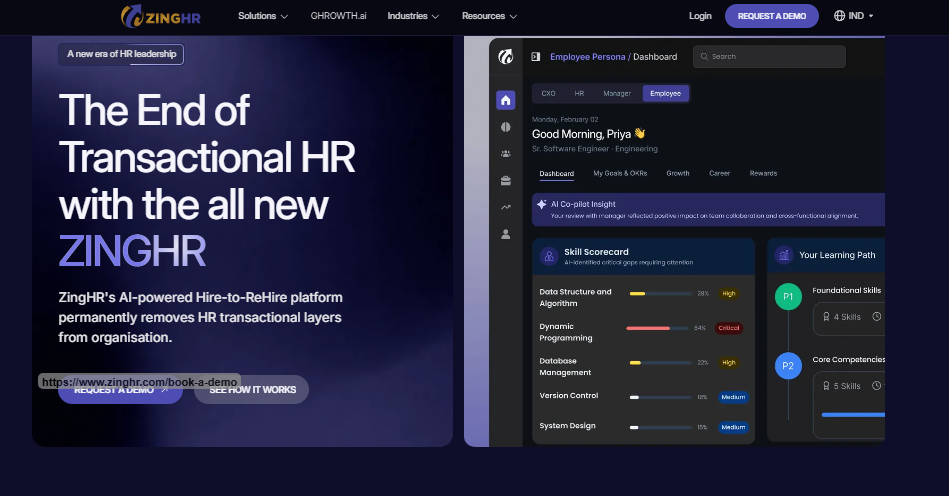Switch to the Manager persona tab

617,94
